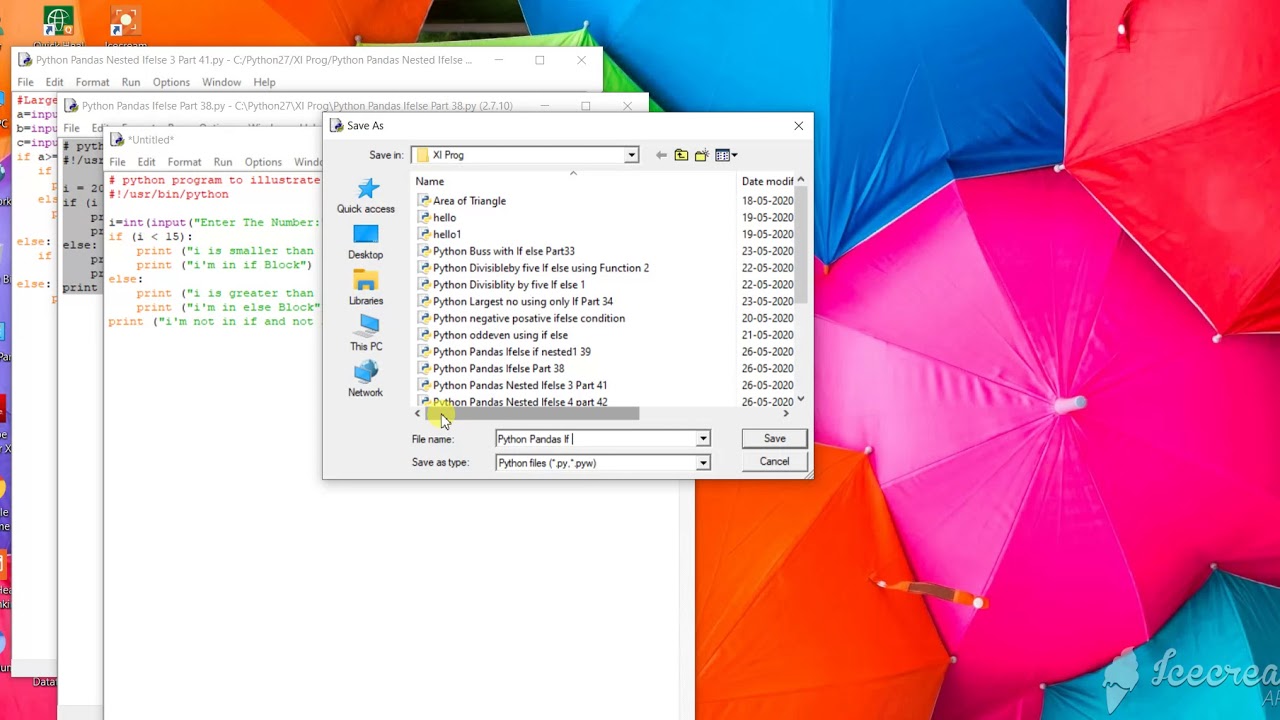Jump to Quick access in the places bar
Image resolution: width=1280 pixels, height=720 pixels.
(366, 196)
